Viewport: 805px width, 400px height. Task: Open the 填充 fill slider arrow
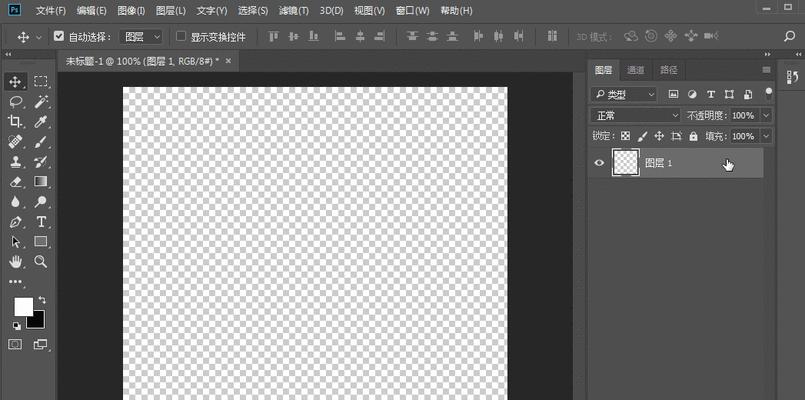766,137
